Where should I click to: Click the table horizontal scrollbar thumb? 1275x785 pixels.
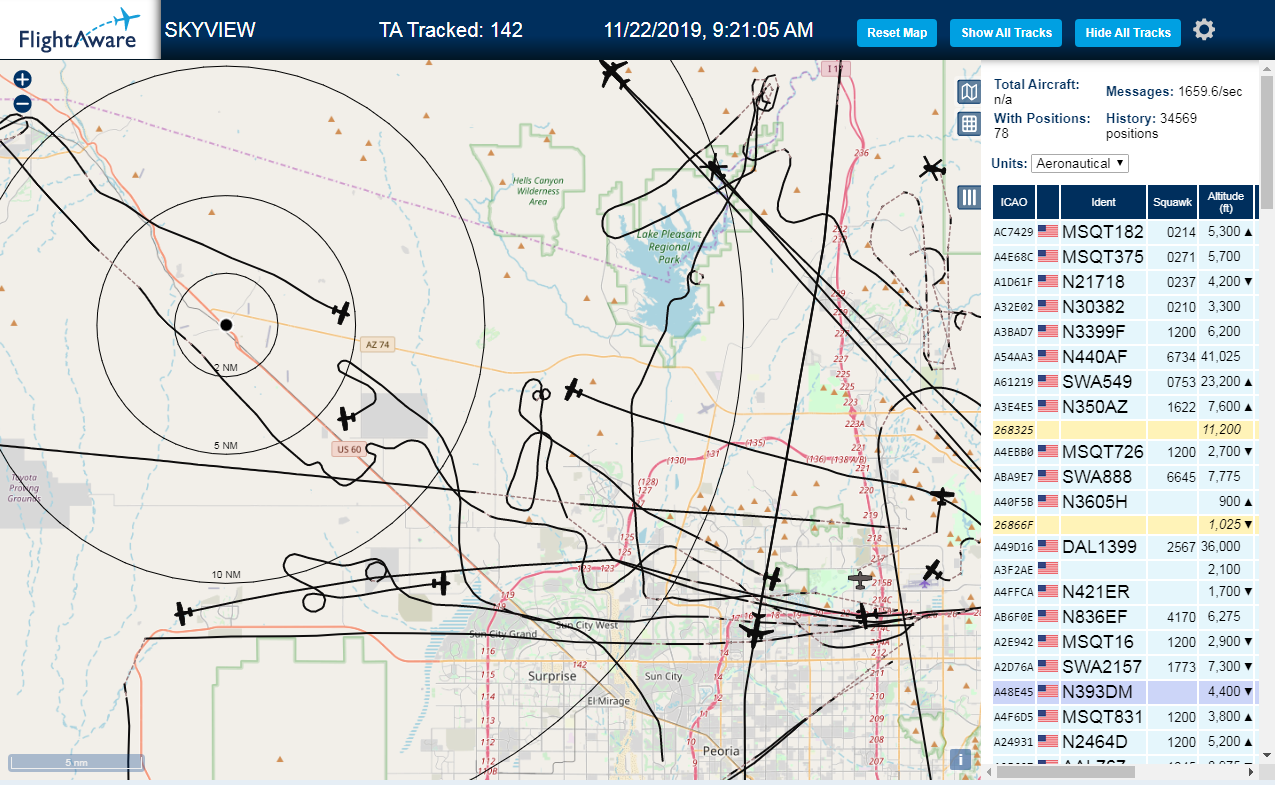(x=1065, y=772)
